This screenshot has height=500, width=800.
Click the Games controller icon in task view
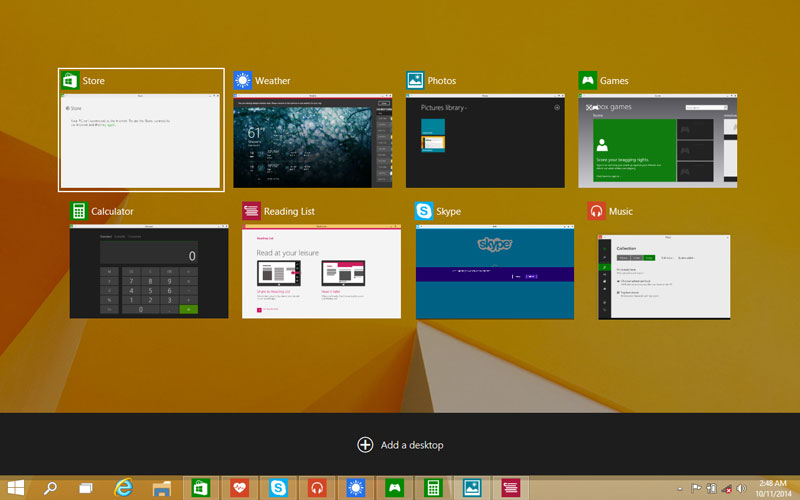coord(588,81)
